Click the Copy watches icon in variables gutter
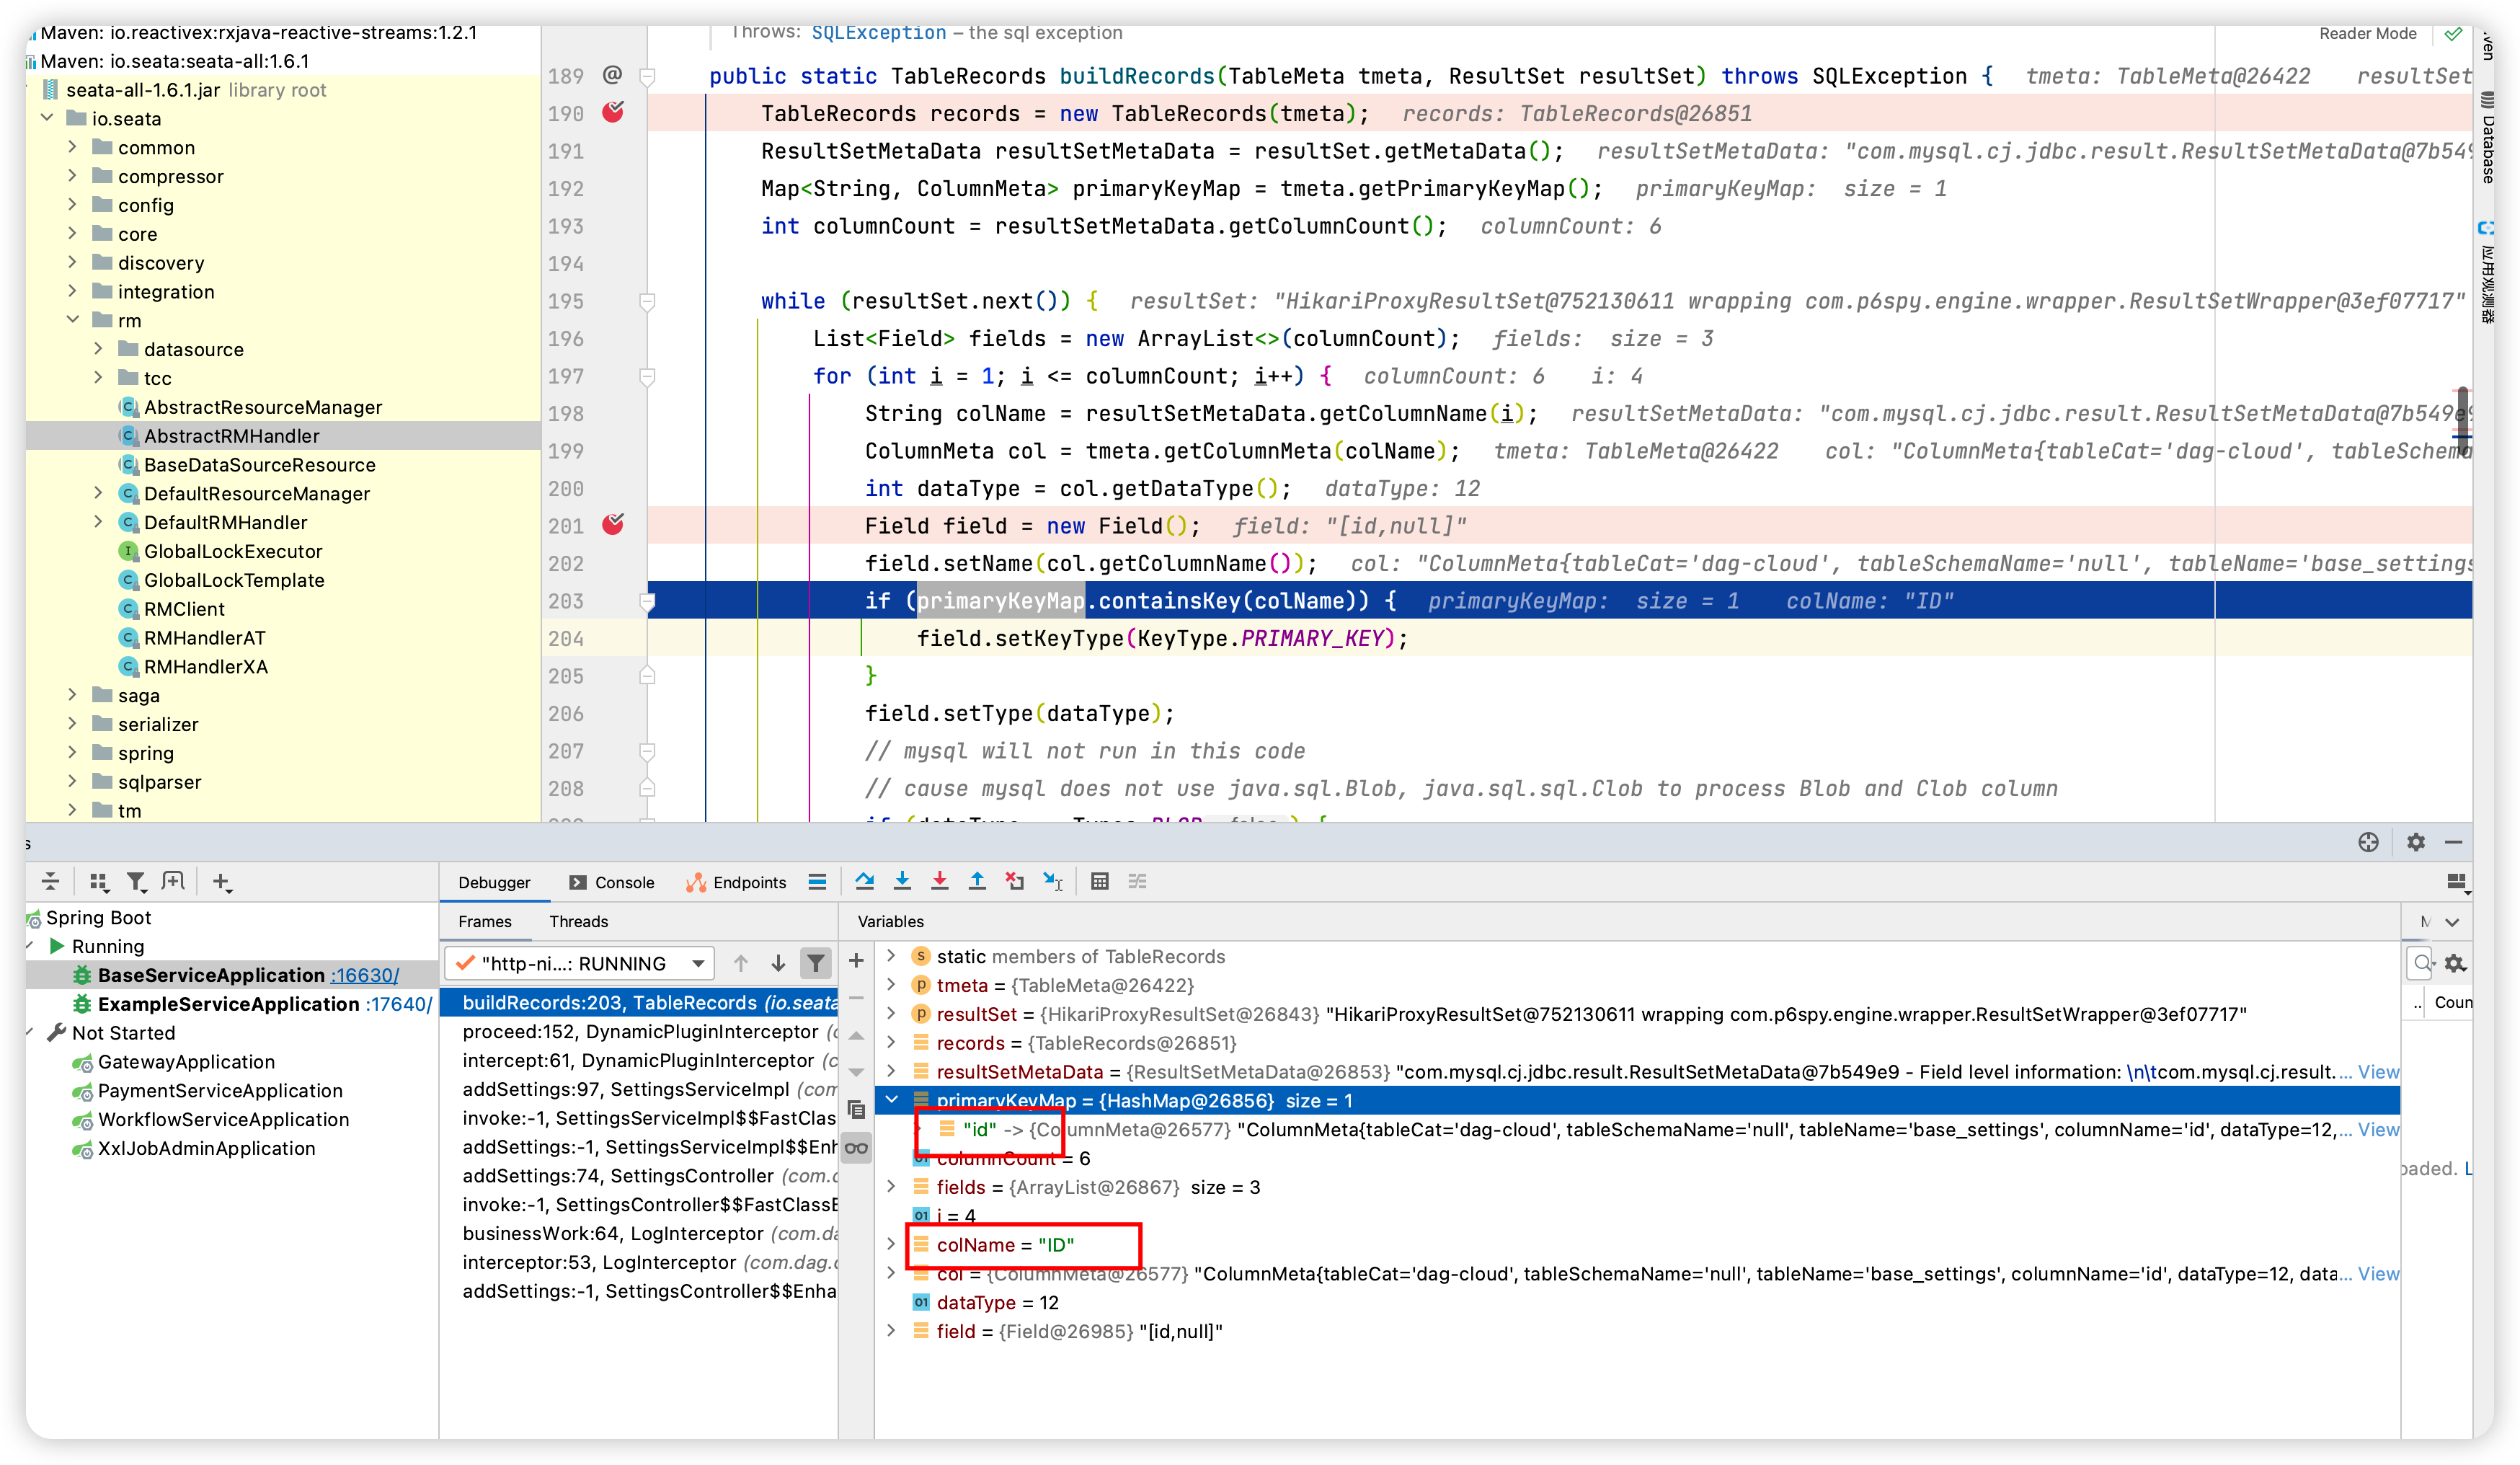This screenshot has width=2520, height=1465. (856, 1110)
